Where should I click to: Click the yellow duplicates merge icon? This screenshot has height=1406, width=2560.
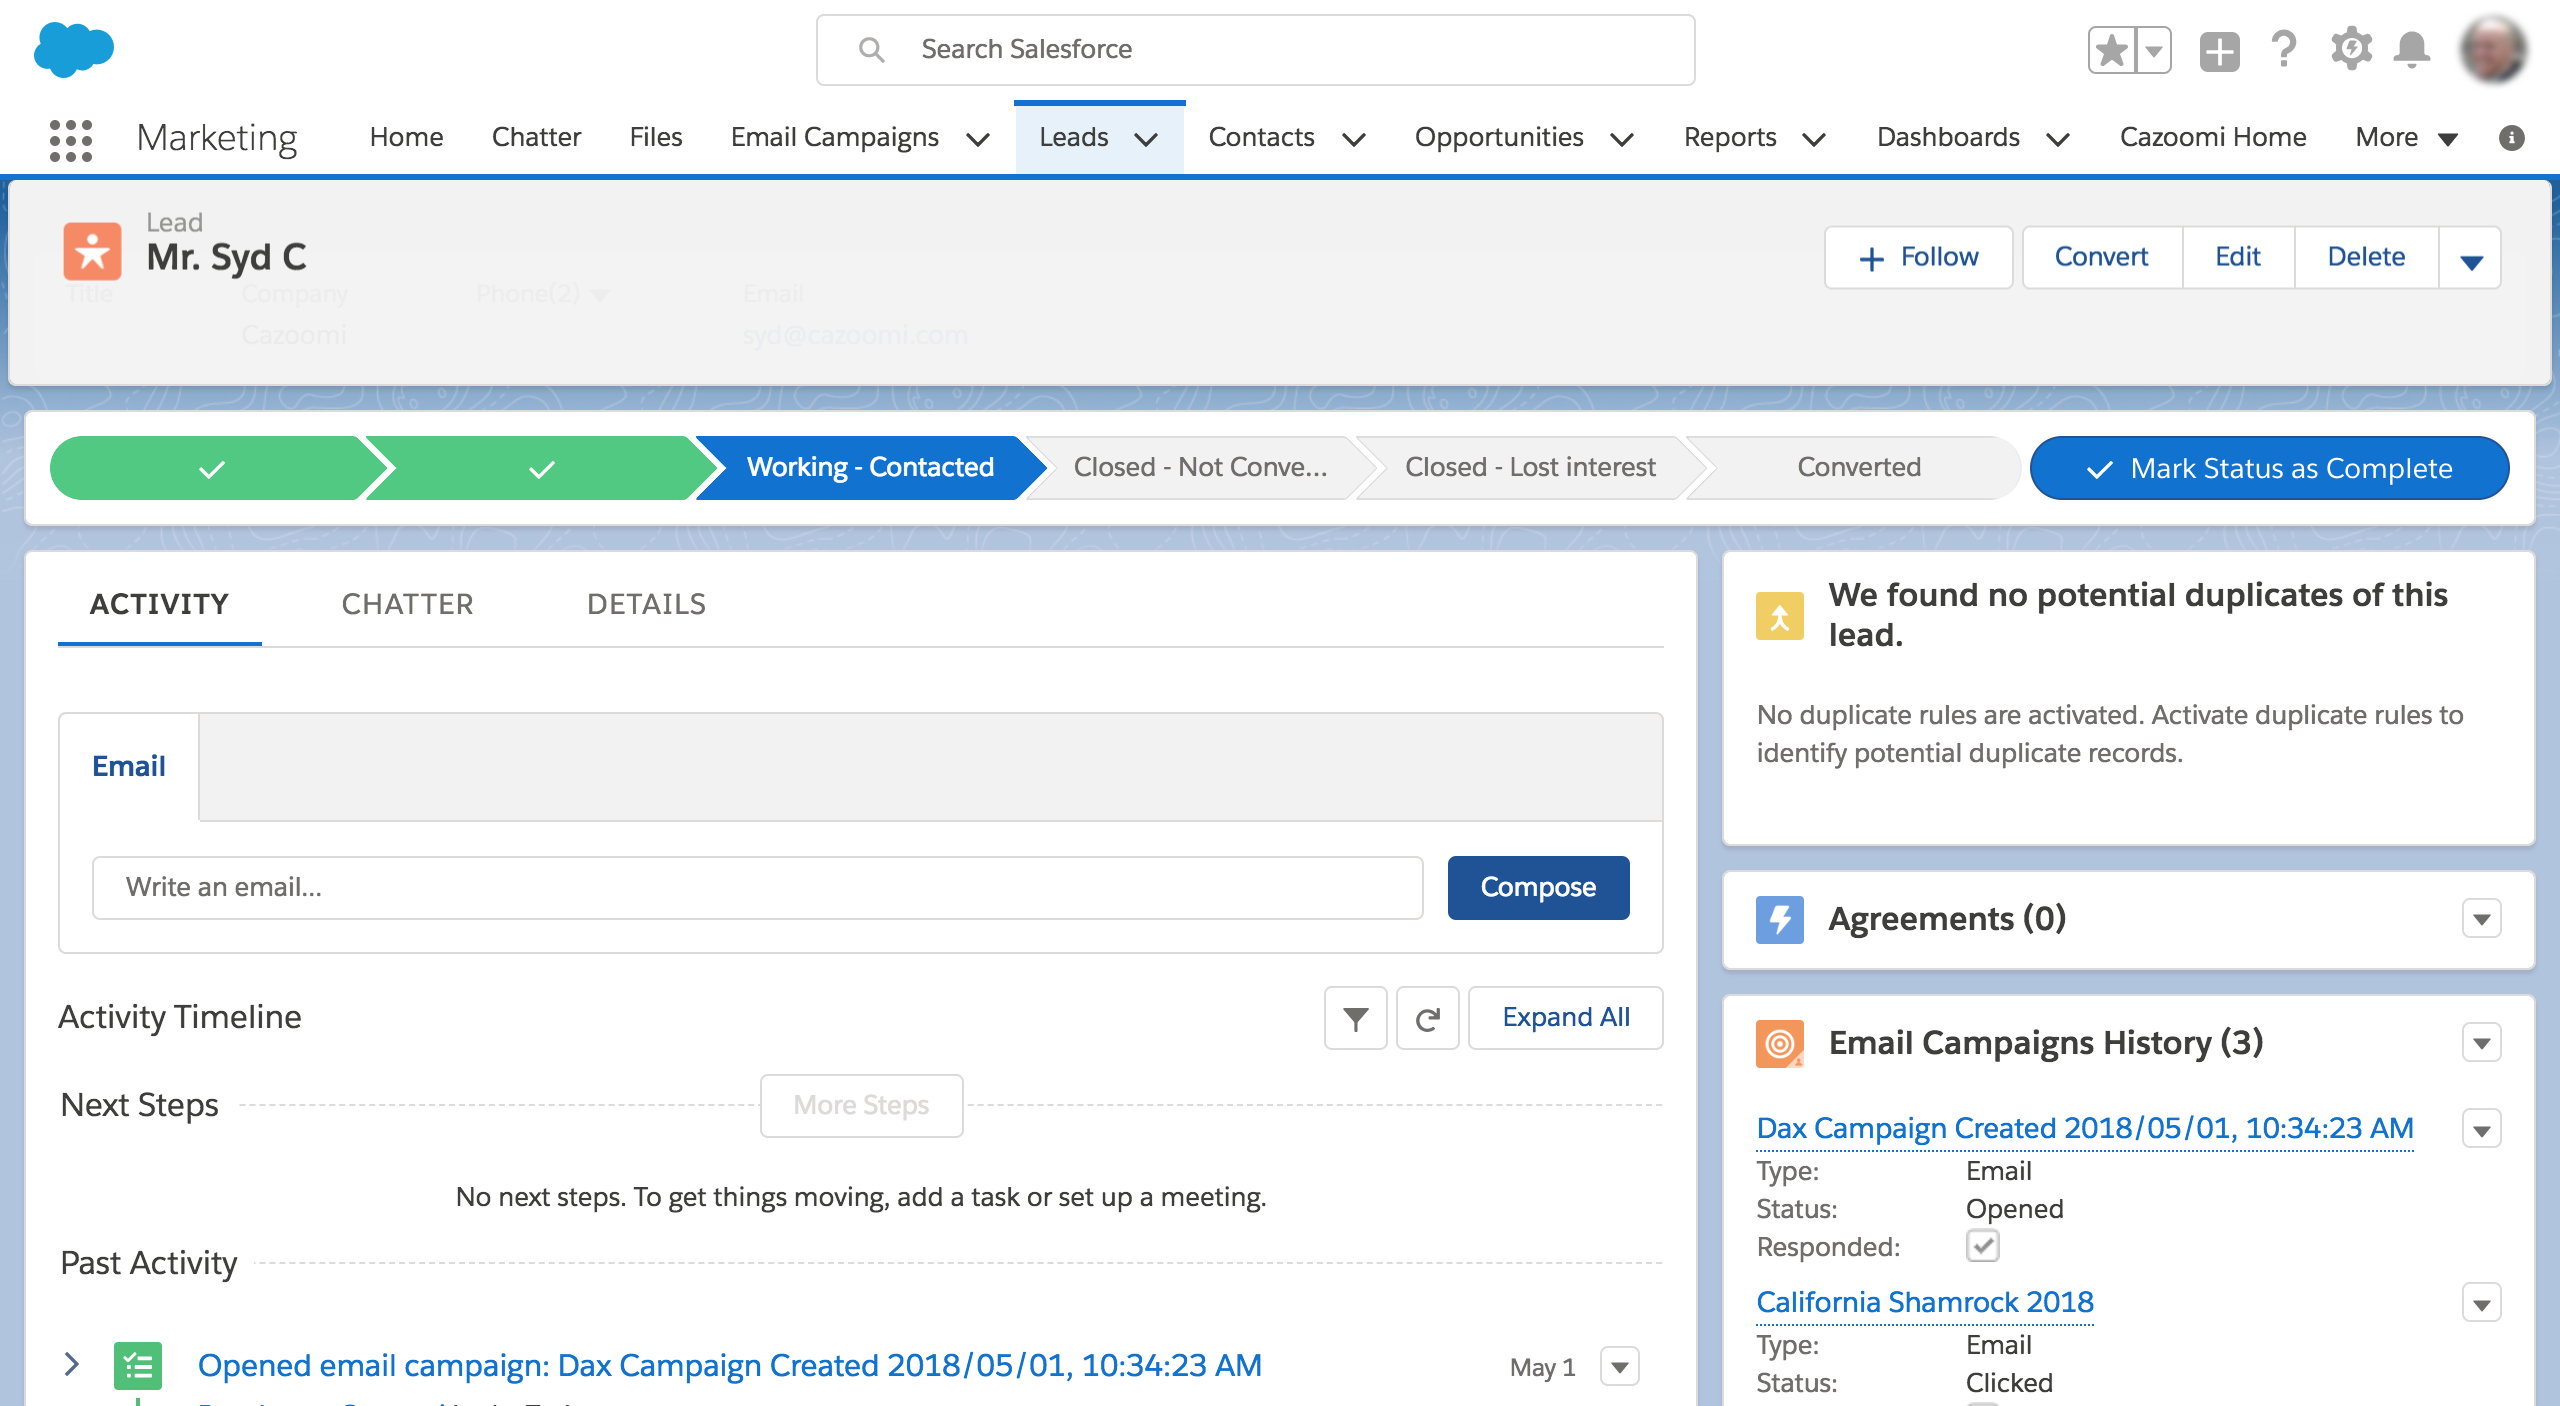coord(1780,615)
